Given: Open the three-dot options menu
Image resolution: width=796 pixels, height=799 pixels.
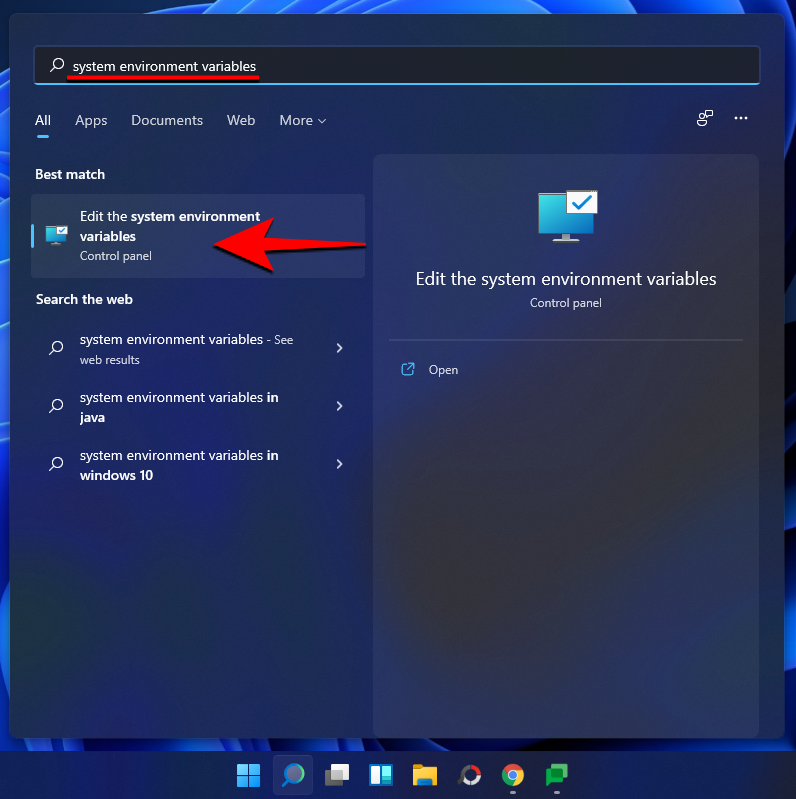Looking at the screenshot, I should point(741,118).
